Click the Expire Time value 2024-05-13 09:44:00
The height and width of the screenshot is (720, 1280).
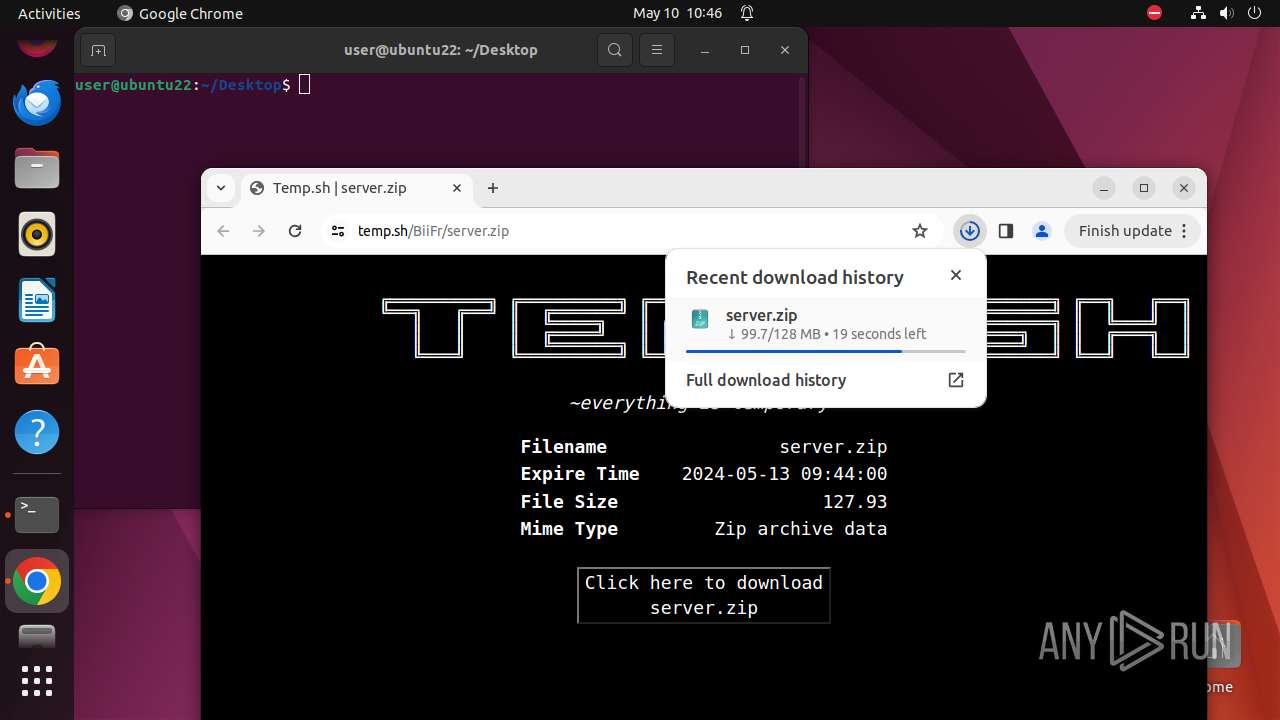pos(784,474)
